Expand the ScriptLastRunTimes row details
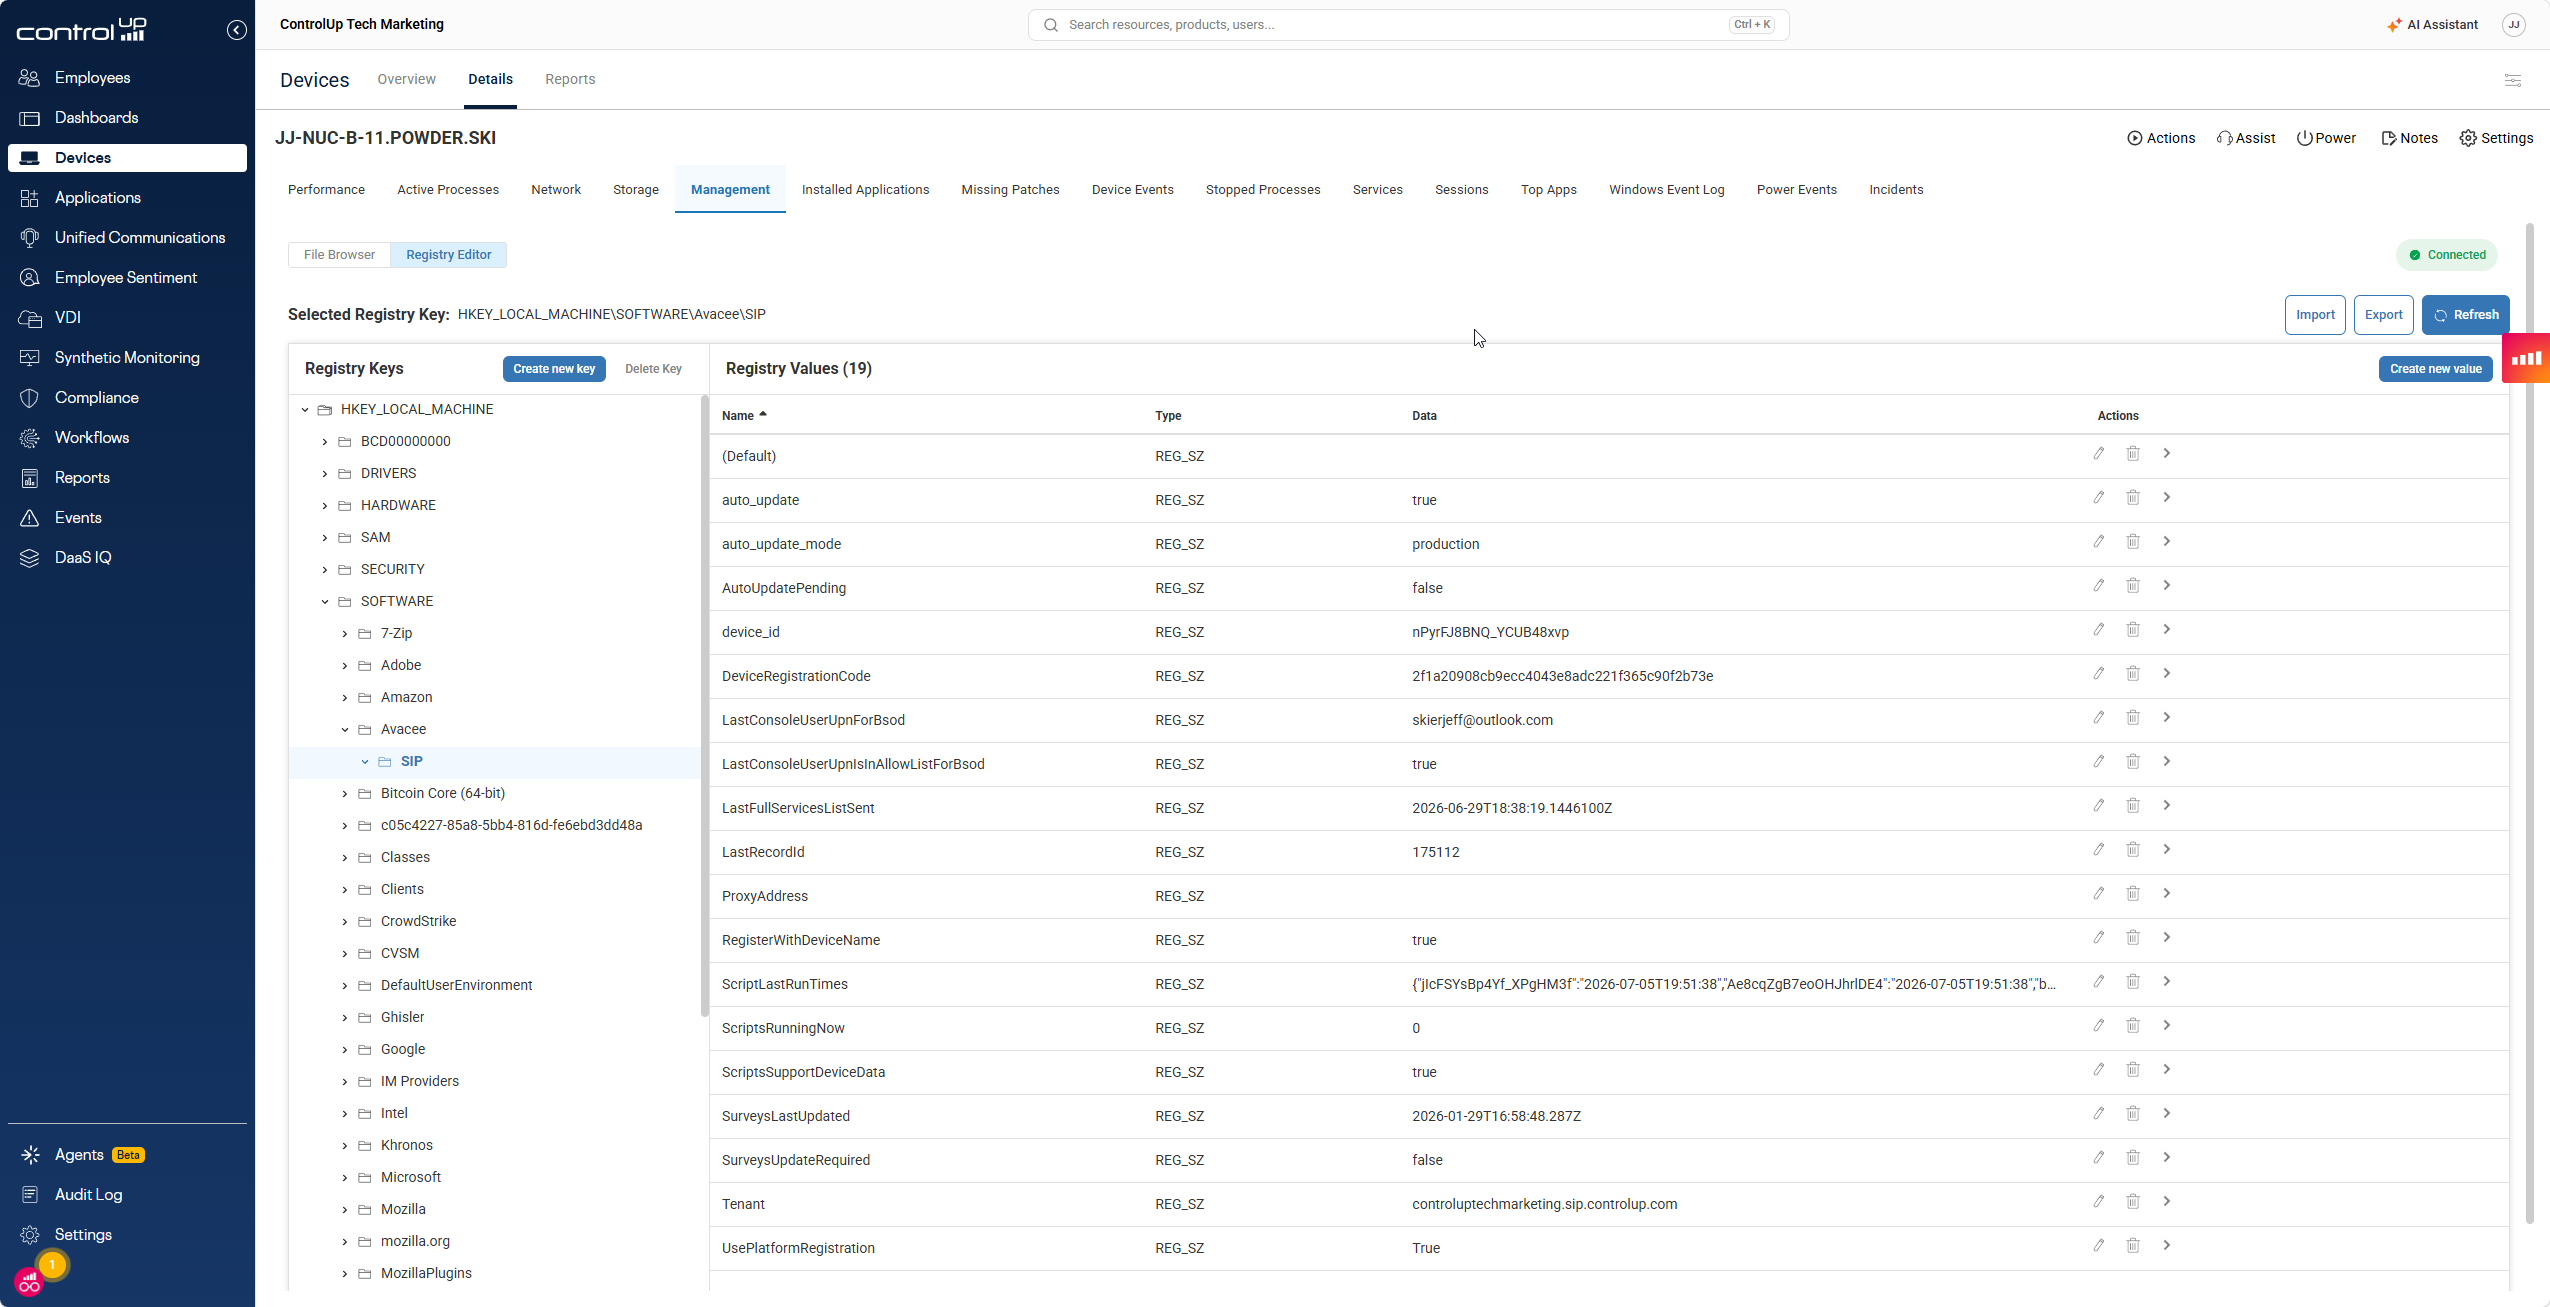The height and width of the screenshot is (1307, 2550). click(2166, 982)
